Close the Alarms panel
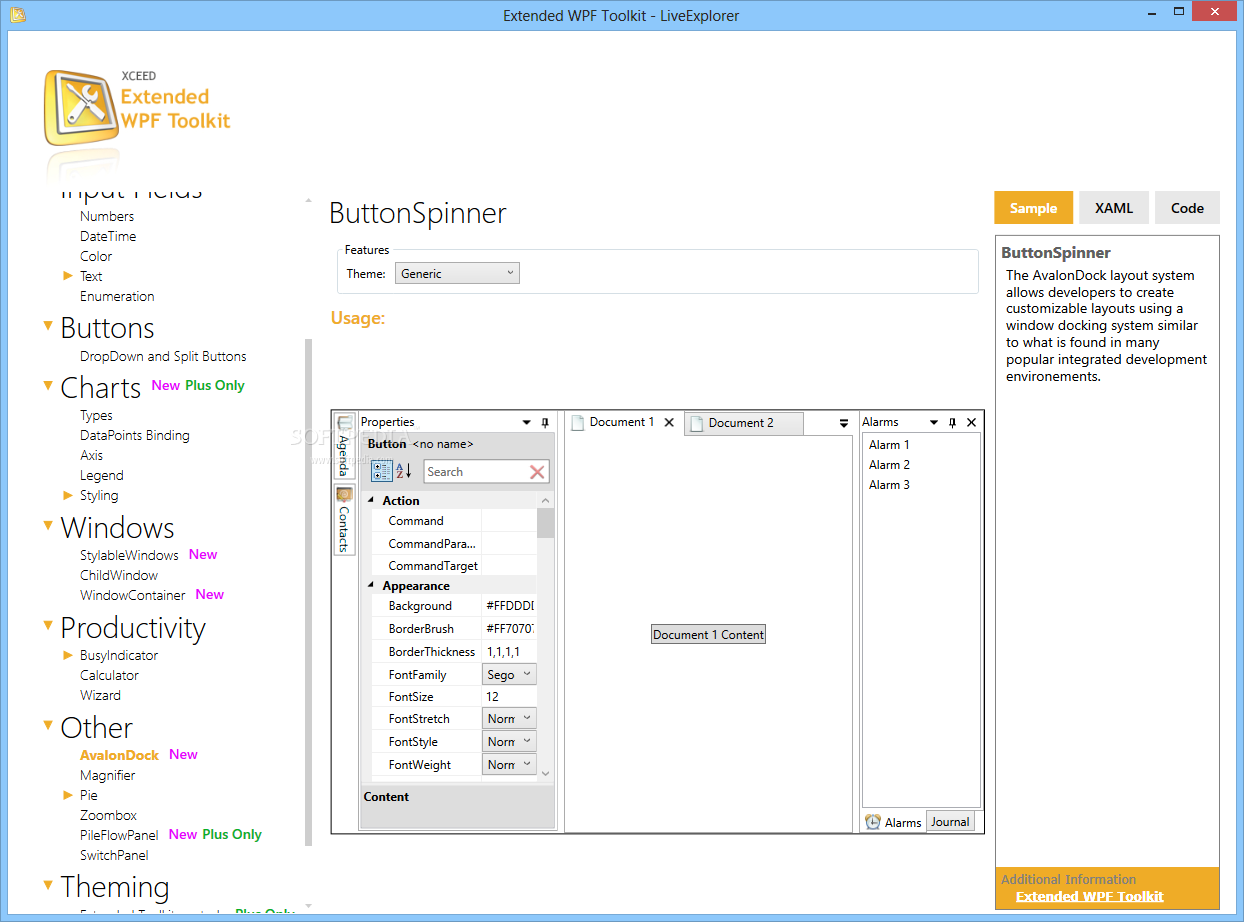The image size is (1244, 922). click(971, 423)
